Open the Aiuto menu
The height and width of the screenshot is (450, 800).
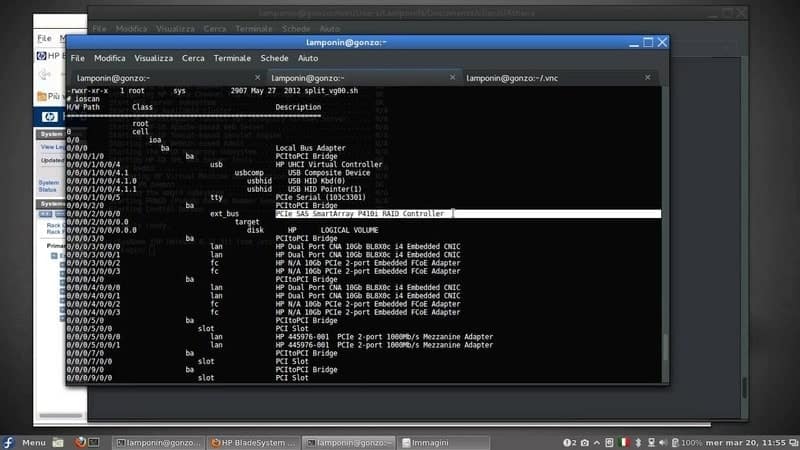[x=308, y=58]
